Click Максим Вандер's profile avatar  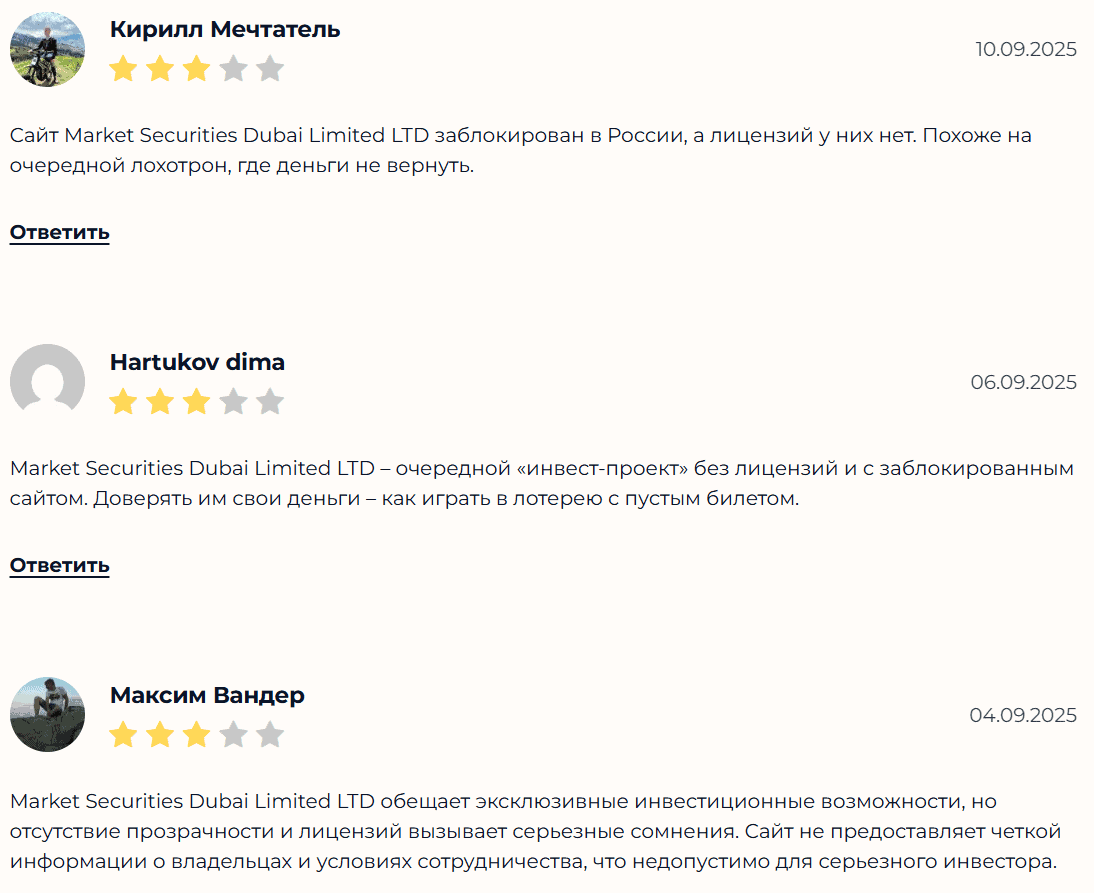pos(47,715)
